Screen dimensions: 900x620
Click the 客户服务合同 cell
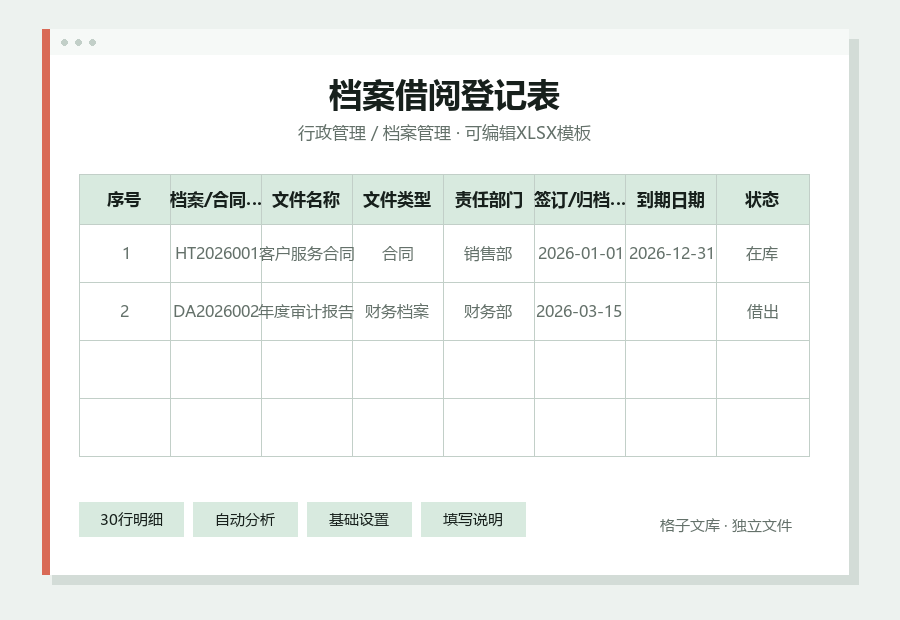[307, 254]
